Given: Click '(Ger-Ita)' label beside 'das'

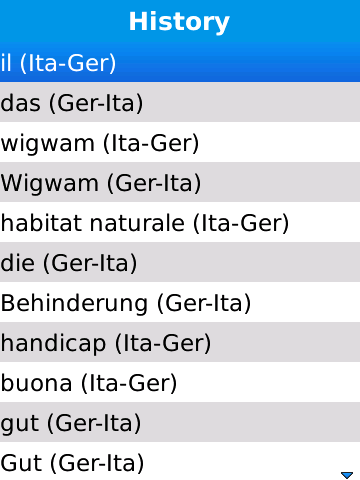Looking at the screenshot, I should [96, 103].
